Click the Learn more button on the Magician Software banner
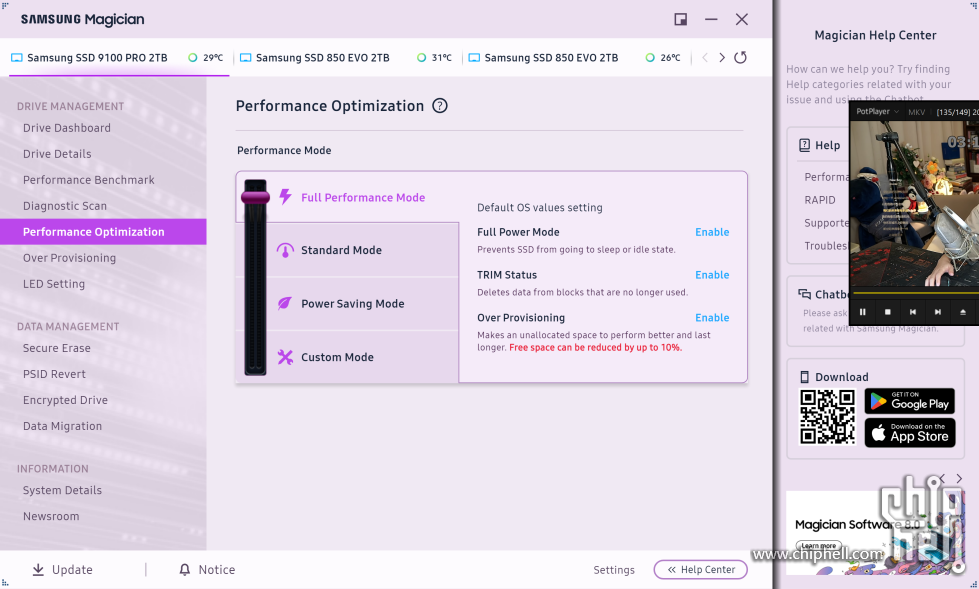Screen dimensions: 979x589 click(x=819, y=545)
